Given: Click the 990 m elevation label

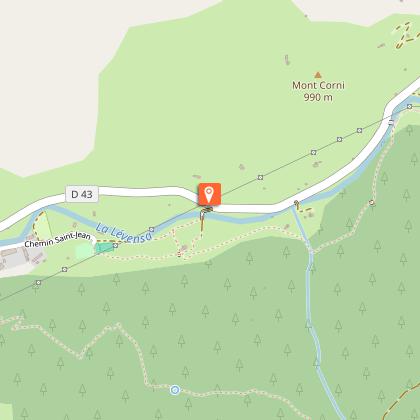Looking at the screenshot, I should coord(318,97).
